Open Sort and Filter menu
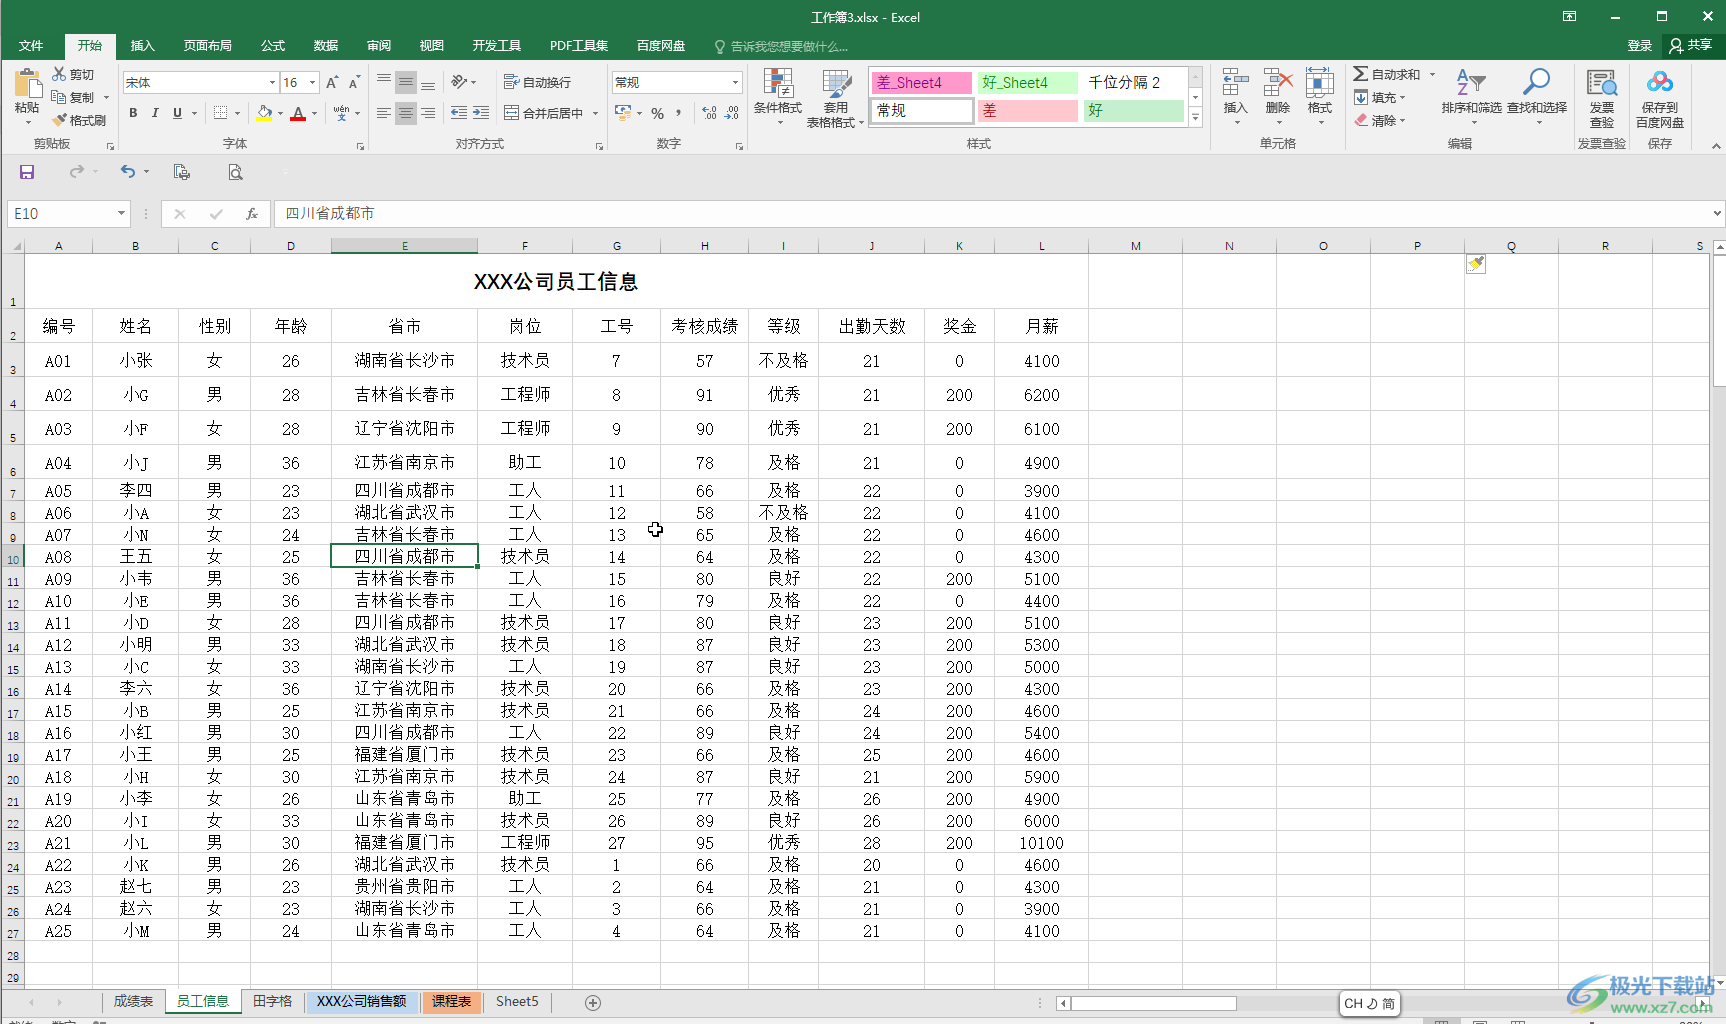1726x1024 pixels. [1471, 96]
